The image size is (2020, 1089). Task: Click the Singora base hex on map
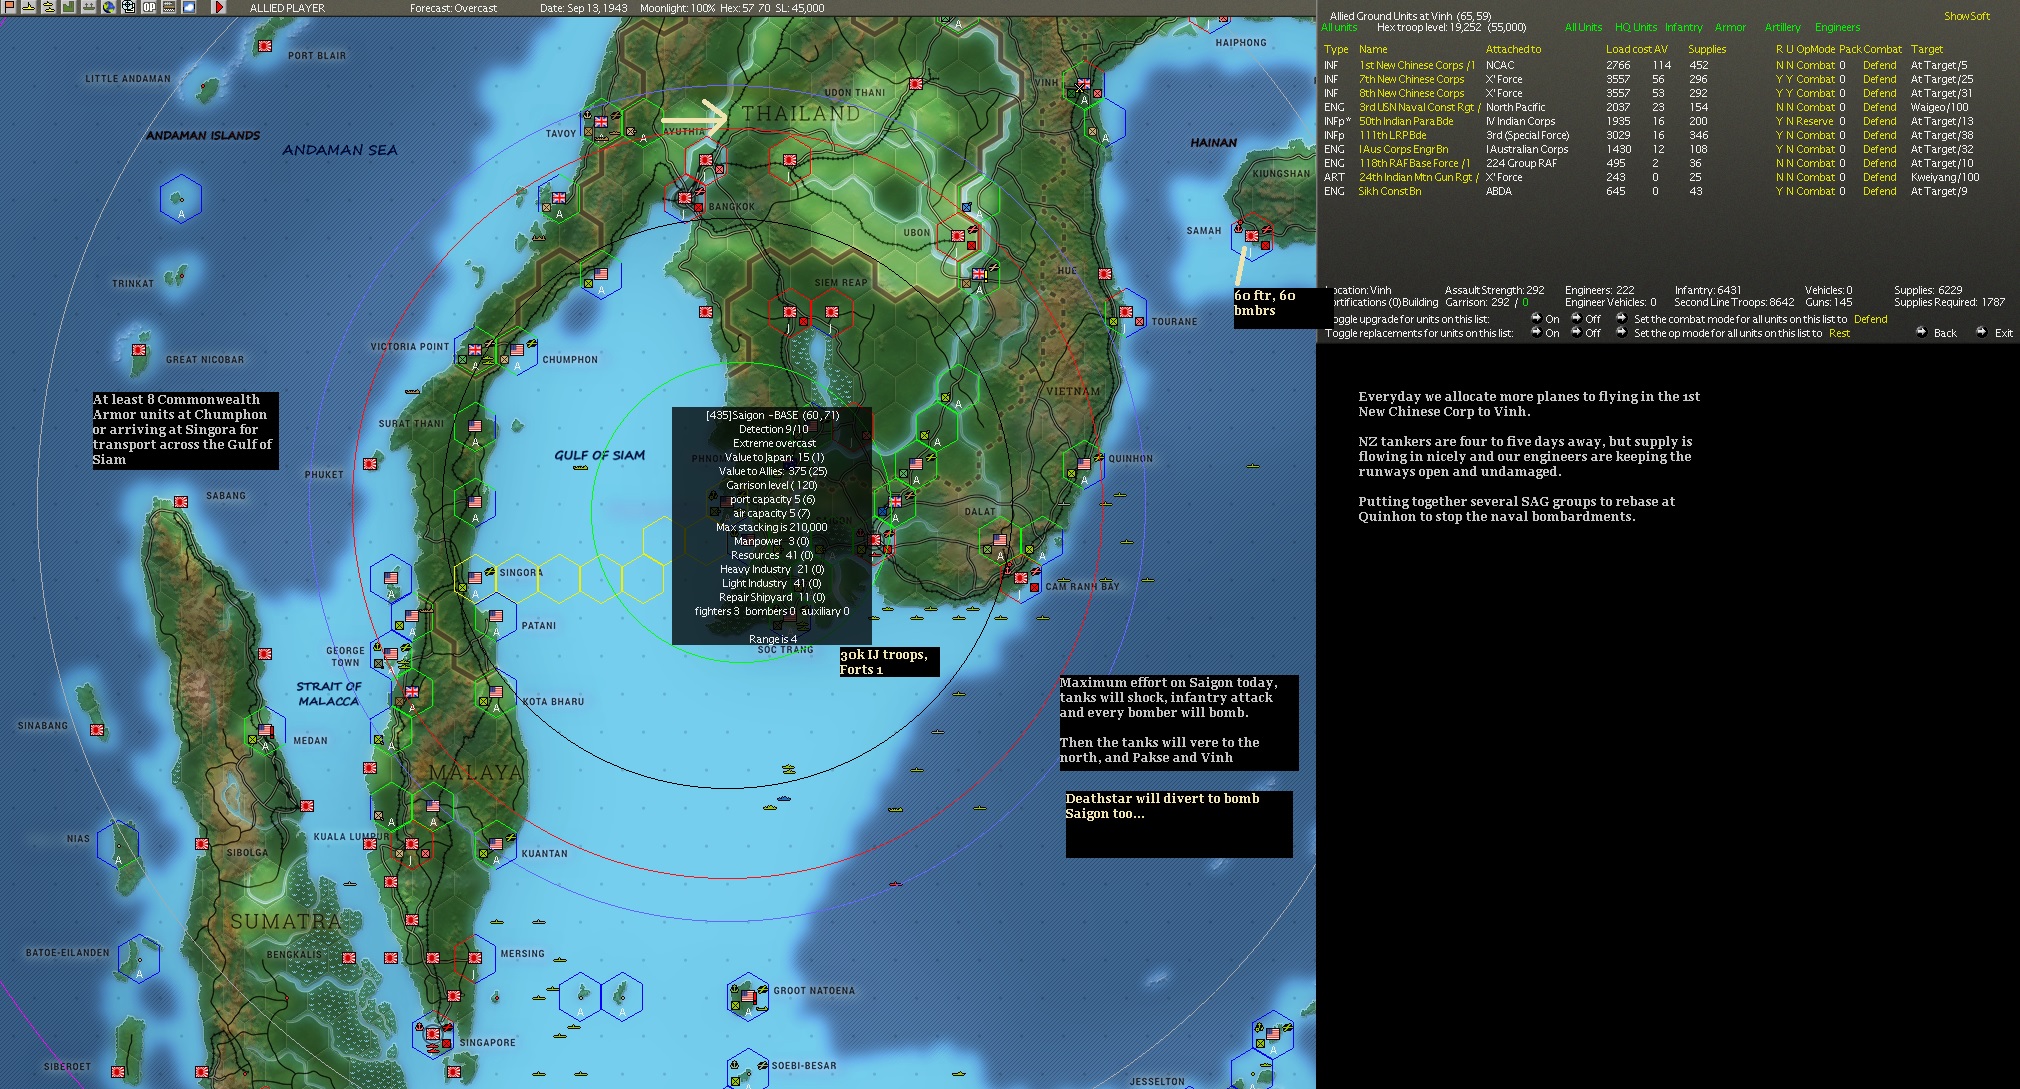click(x=475, y=577)
